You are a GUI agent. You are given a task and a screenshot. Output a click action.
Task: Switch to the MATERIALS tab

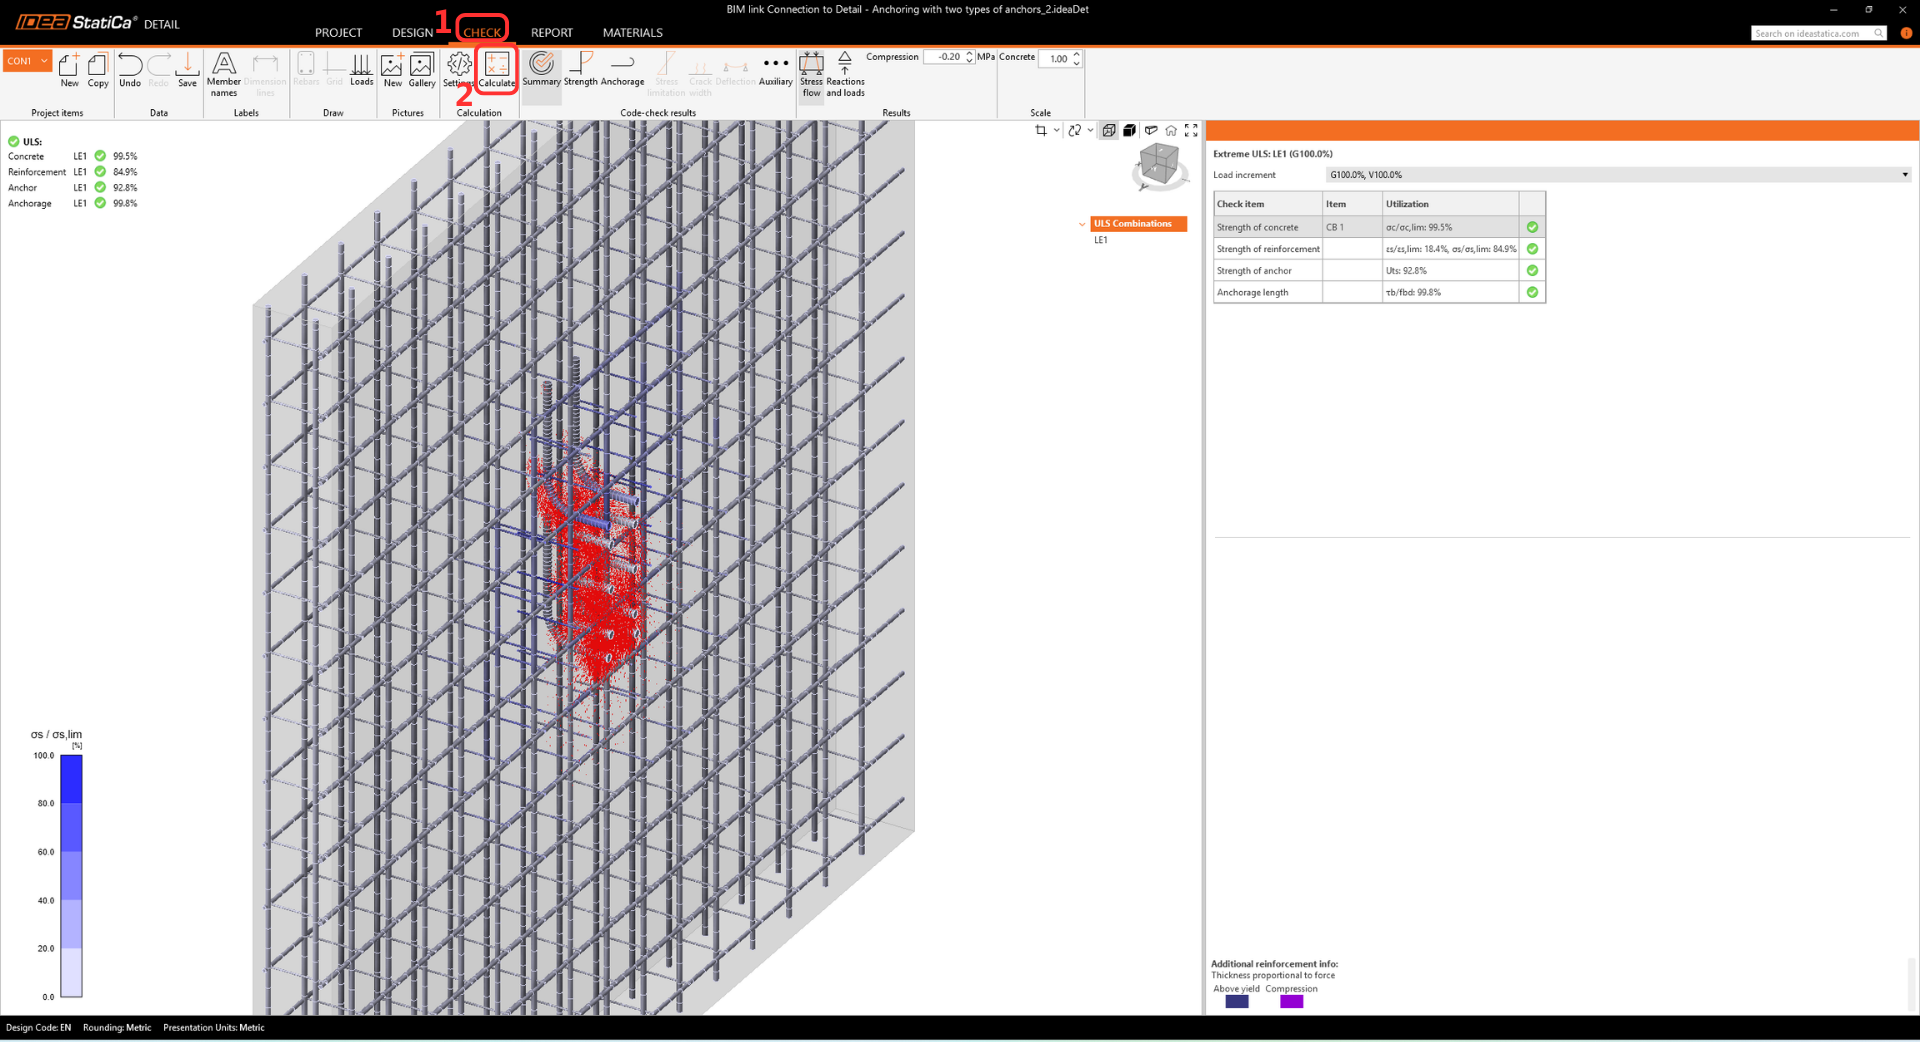632,33
